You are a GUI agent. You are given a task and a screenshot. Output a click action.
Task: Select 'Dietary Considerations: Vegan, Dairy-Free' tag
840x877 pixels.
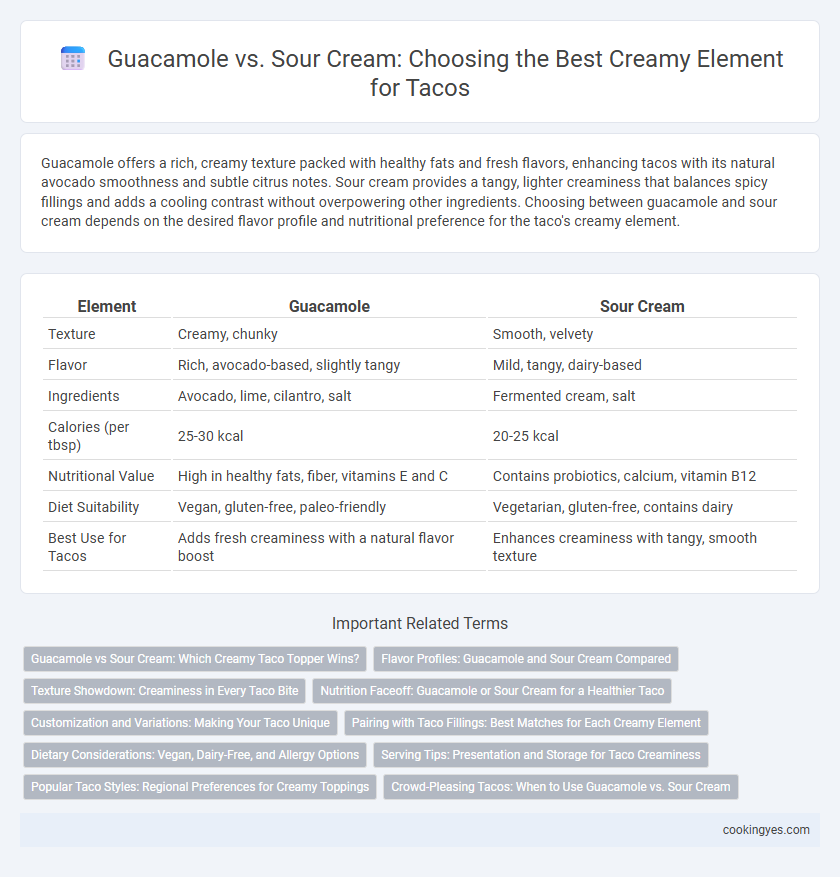point(195,755)
